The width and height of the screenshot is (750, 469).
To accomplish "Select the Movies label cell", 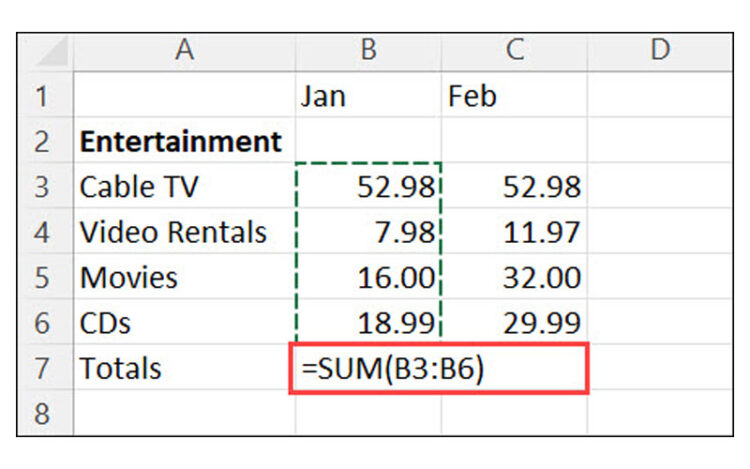I will pyautogui.click(x=184, y=277).
